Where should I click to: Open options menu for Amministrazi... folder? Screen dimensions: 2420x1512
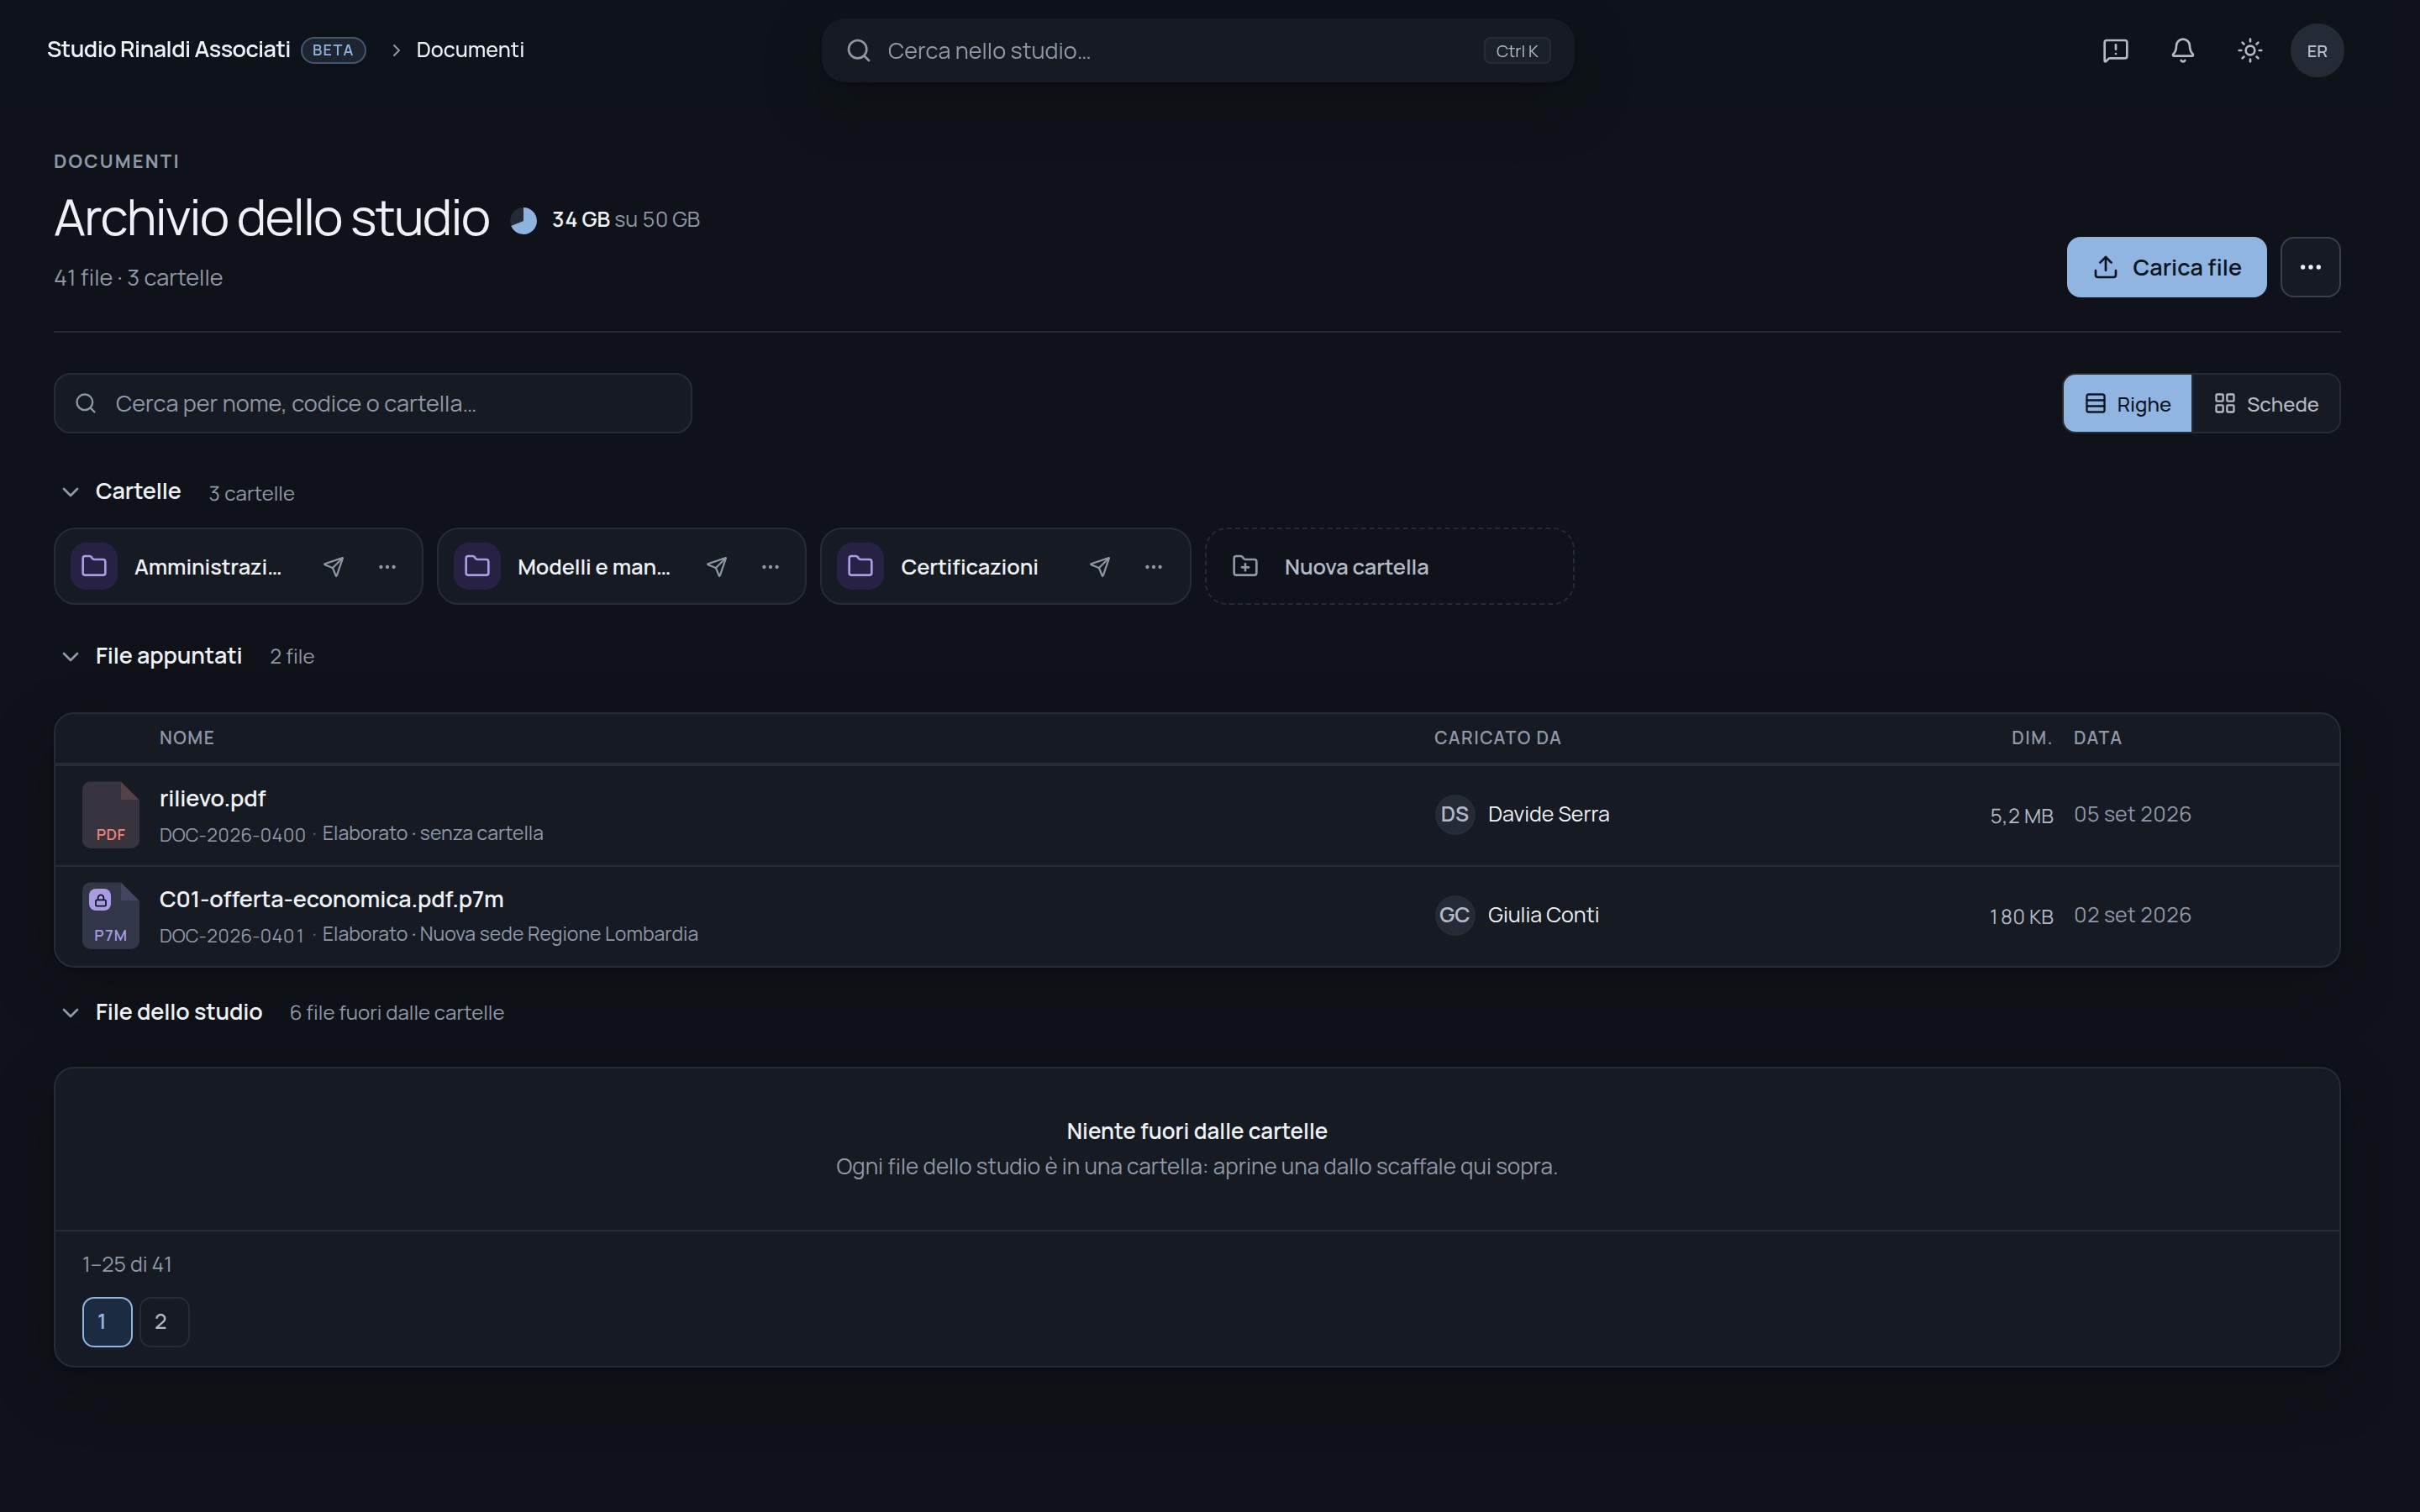[x=387, y=567]
